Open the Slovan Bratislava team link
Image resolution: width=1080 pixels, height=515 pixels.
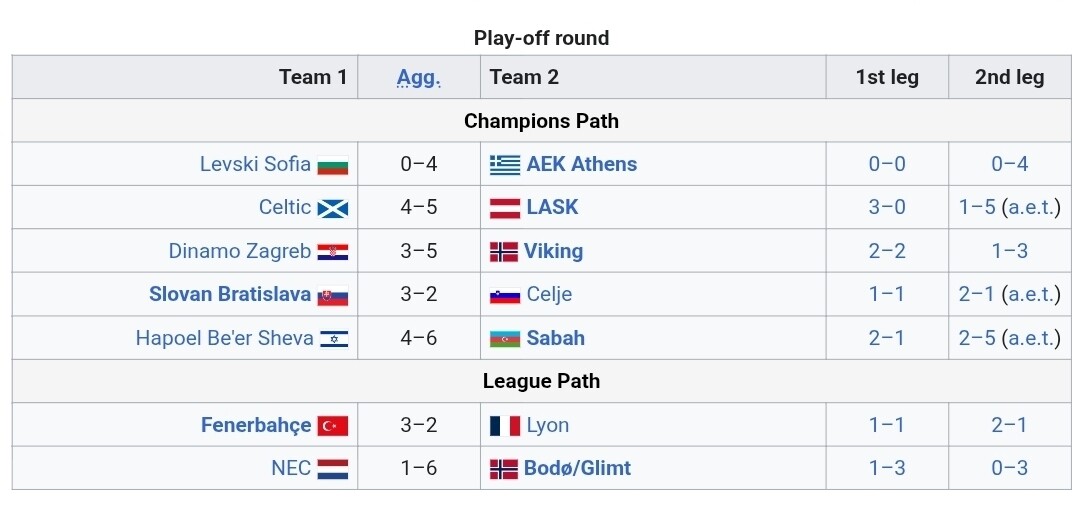click(230, 294)
